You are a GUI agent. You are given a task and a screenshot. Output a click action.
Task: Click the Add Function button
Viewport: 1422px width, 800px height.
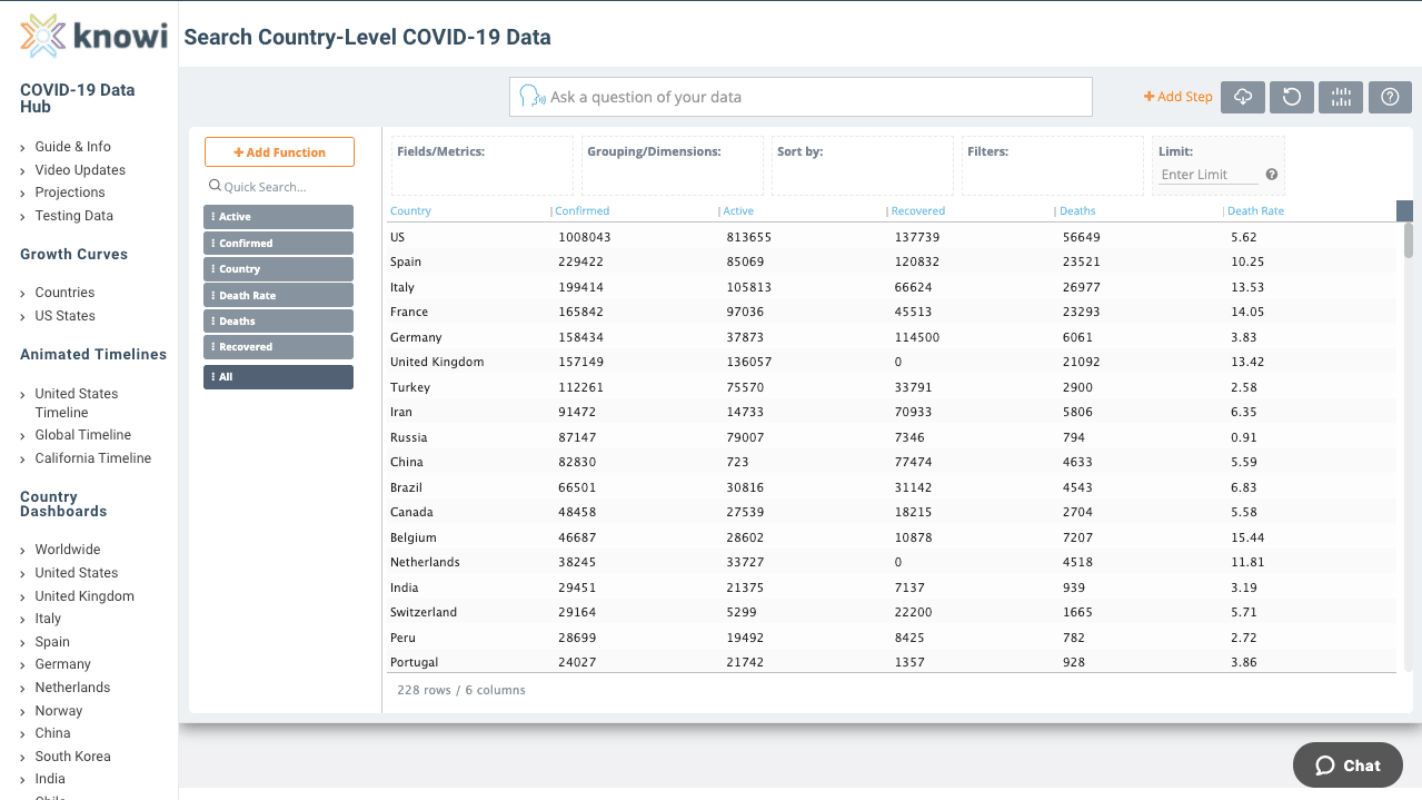coord(279,152)
